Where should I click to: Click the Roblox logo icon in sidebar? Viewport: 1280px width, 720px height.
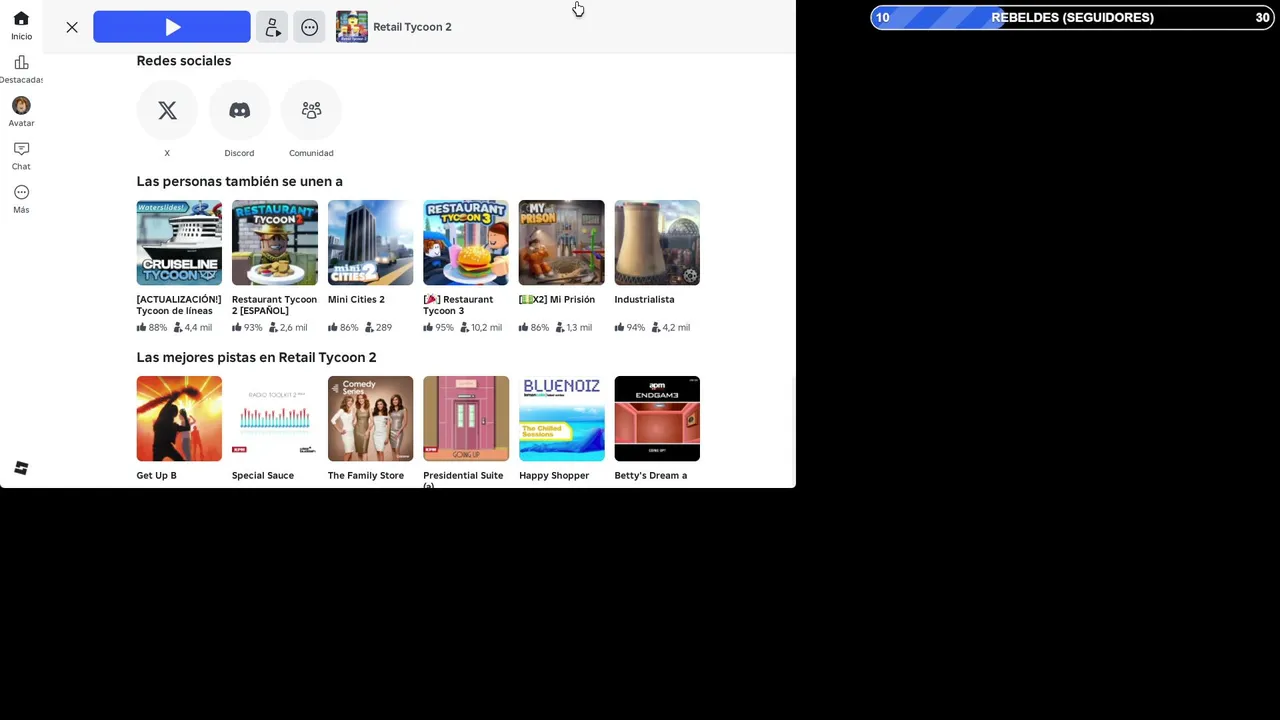click(x=21, y=468)
